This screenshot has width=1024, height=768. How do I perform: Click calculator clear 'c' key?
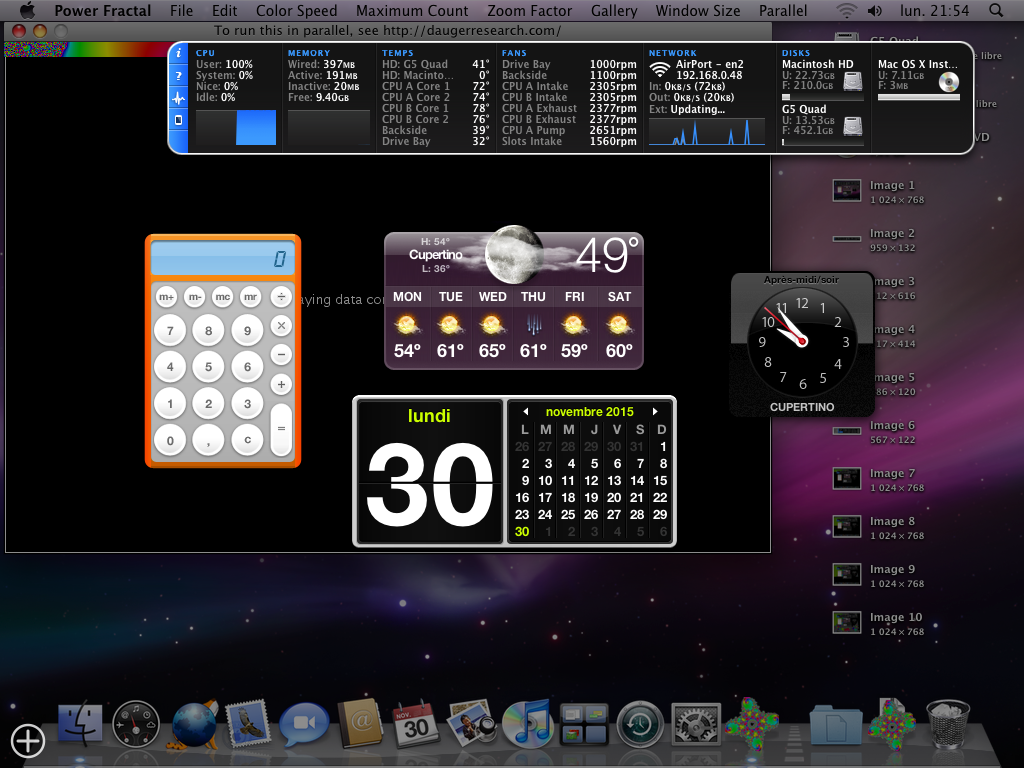coord(247,440)
